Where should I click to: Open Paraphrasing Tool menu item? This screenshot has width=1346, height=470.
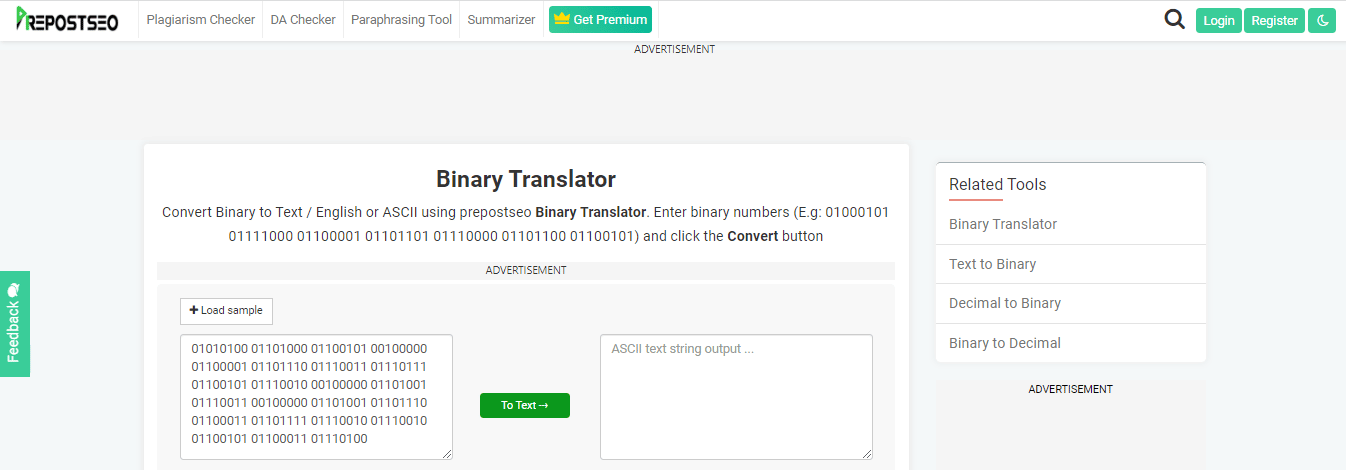coord(401,20)
